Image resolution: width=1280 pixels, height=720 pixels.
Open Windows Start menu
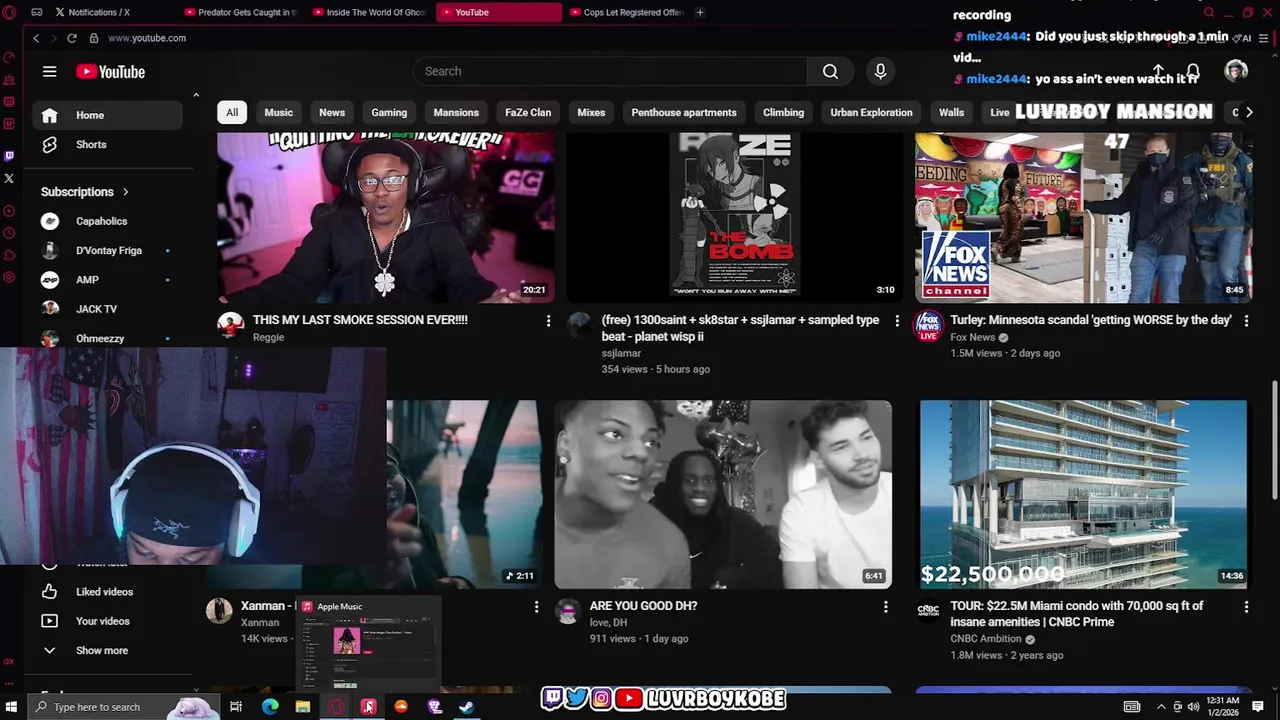12,707
